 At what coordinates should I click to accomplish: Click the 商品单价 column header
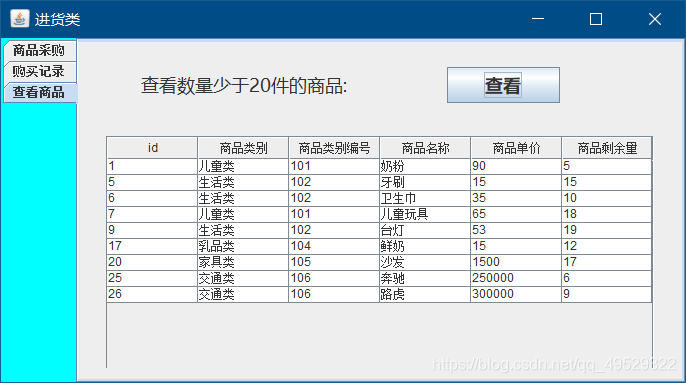pyautogui.click(x=516, y=148)
